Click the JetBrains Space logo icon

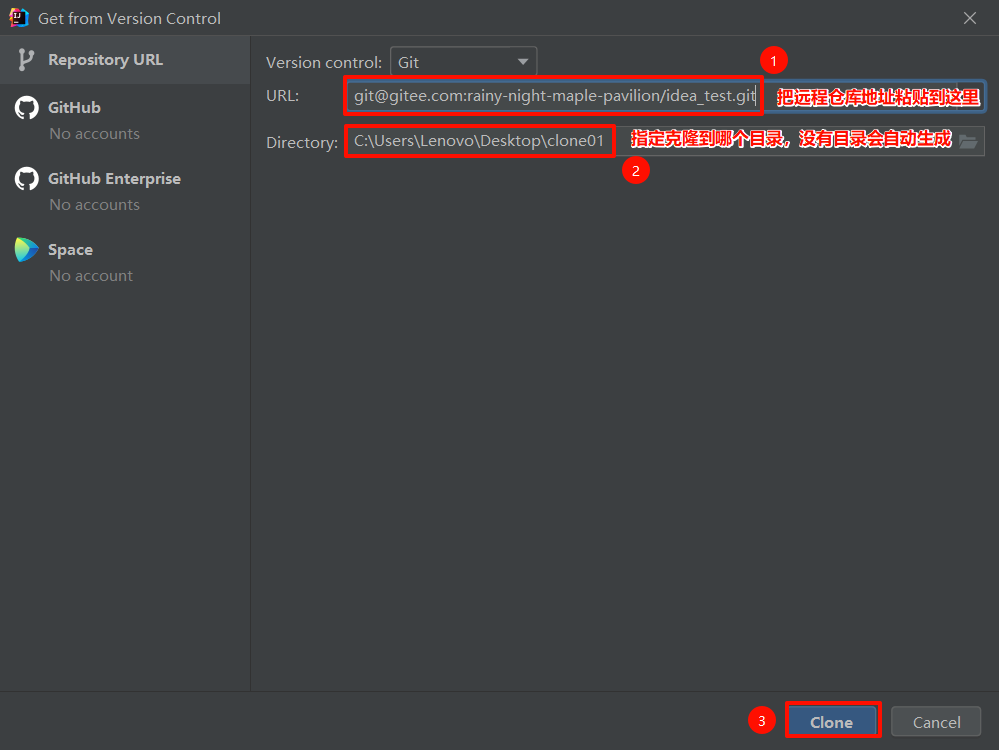(x=27, y=250)
